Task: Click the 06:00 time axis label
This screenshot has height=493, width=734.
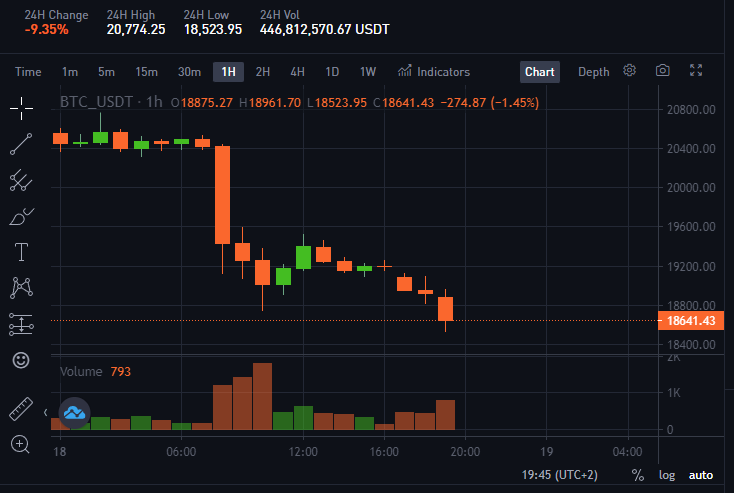Action: [181, 452]
